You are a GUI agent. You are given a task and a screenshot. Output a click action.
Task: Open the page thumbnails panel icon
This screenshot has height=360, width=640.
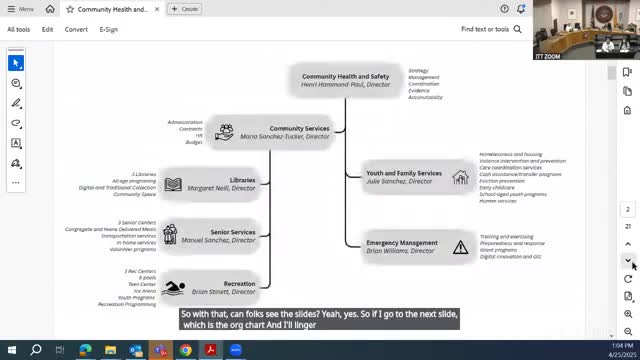click(627, 91)
